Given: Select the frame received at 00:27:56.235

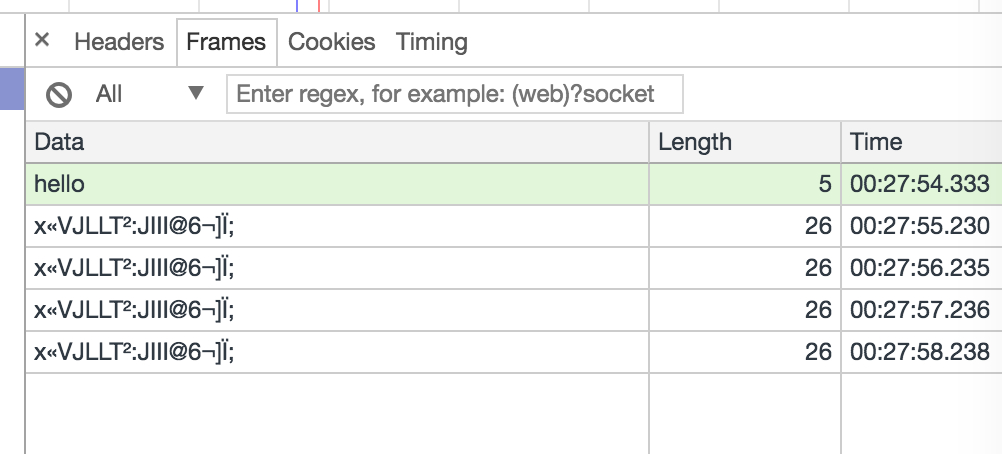Looking at the screenshot, I should (514, 269).
